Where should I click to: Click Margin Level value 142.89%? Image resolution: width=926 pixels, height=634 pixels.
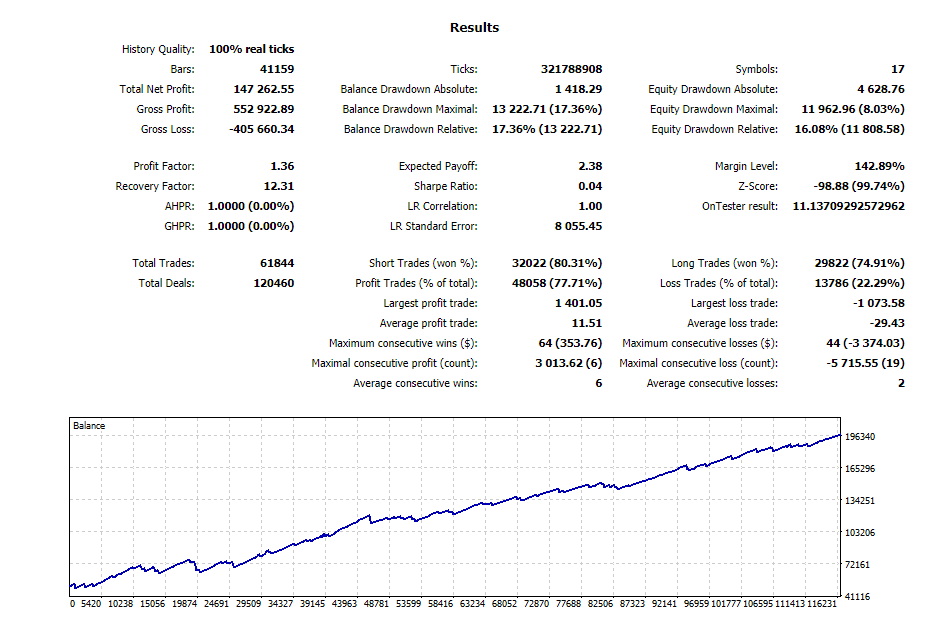(x=879, y=166)
